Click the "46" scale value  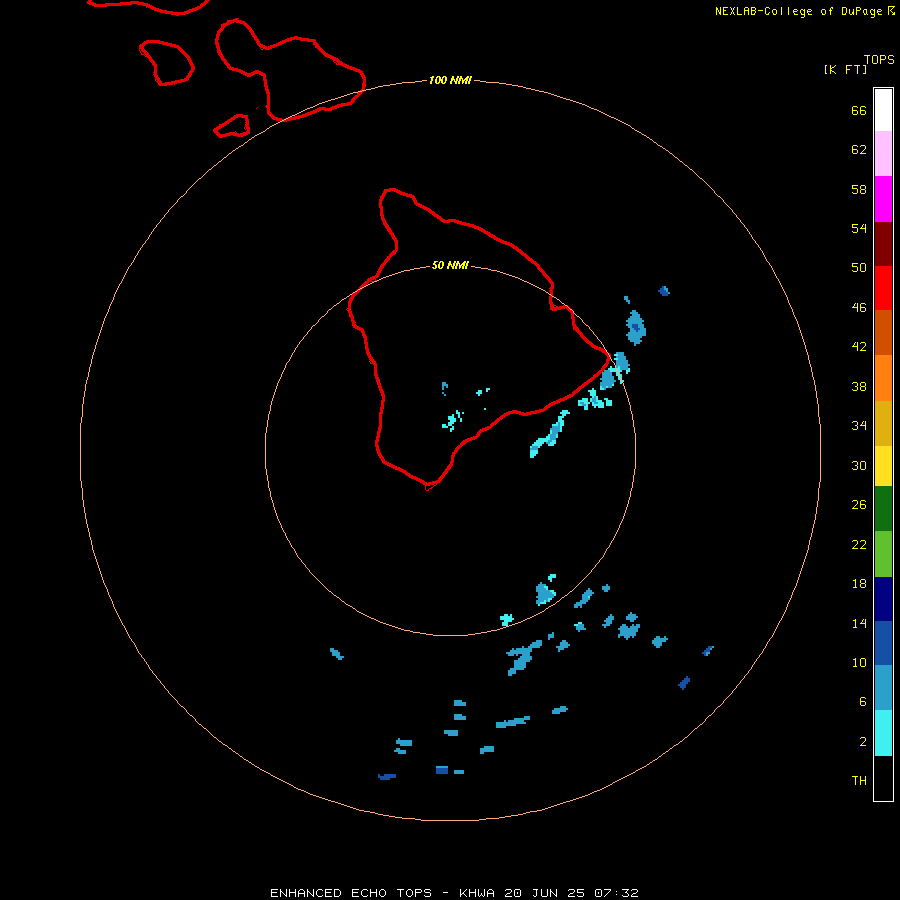(859, 308)
